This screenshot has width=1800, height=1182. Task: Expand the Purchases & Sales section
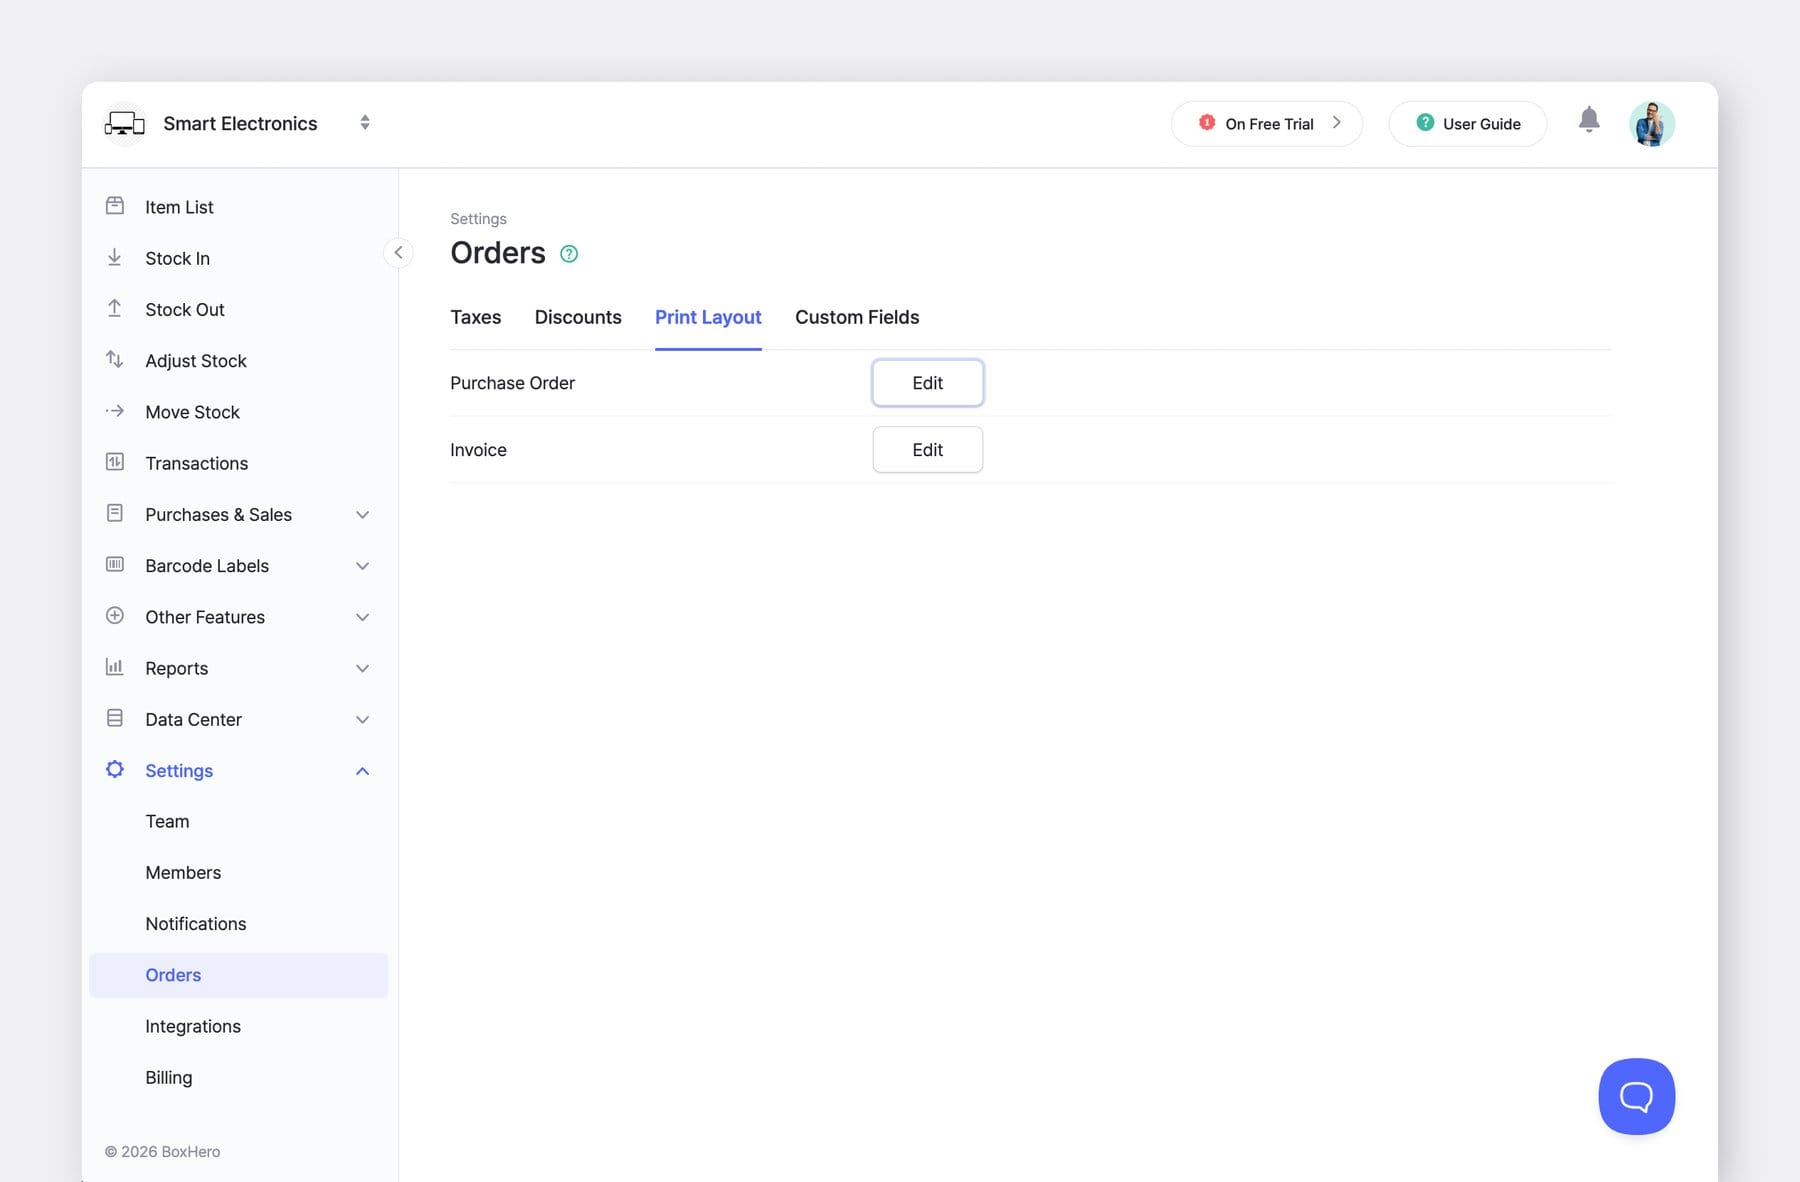tap(362, 514)
